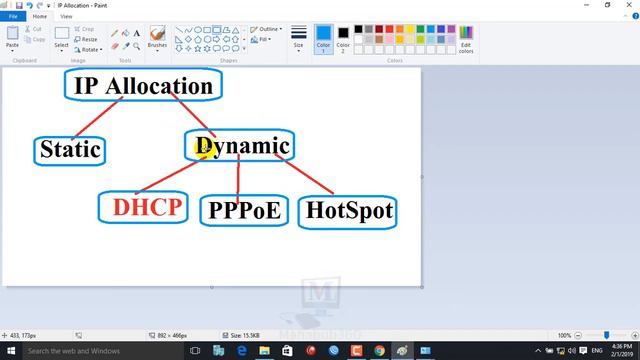Click the Resize button

point(86,40)
